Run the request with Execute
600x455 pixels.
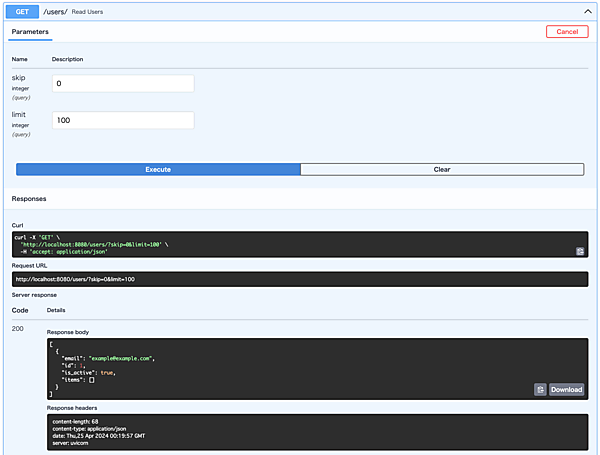[158, 170]
